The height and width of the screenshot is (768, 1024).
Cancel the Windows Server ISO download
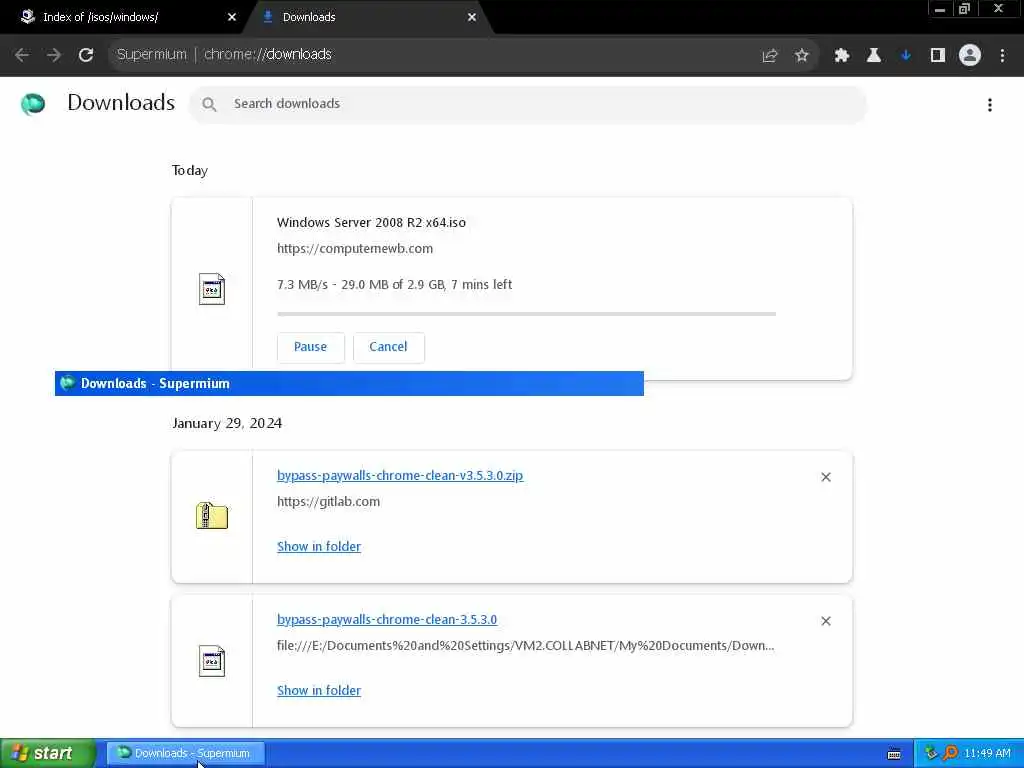tap(388, 347)
